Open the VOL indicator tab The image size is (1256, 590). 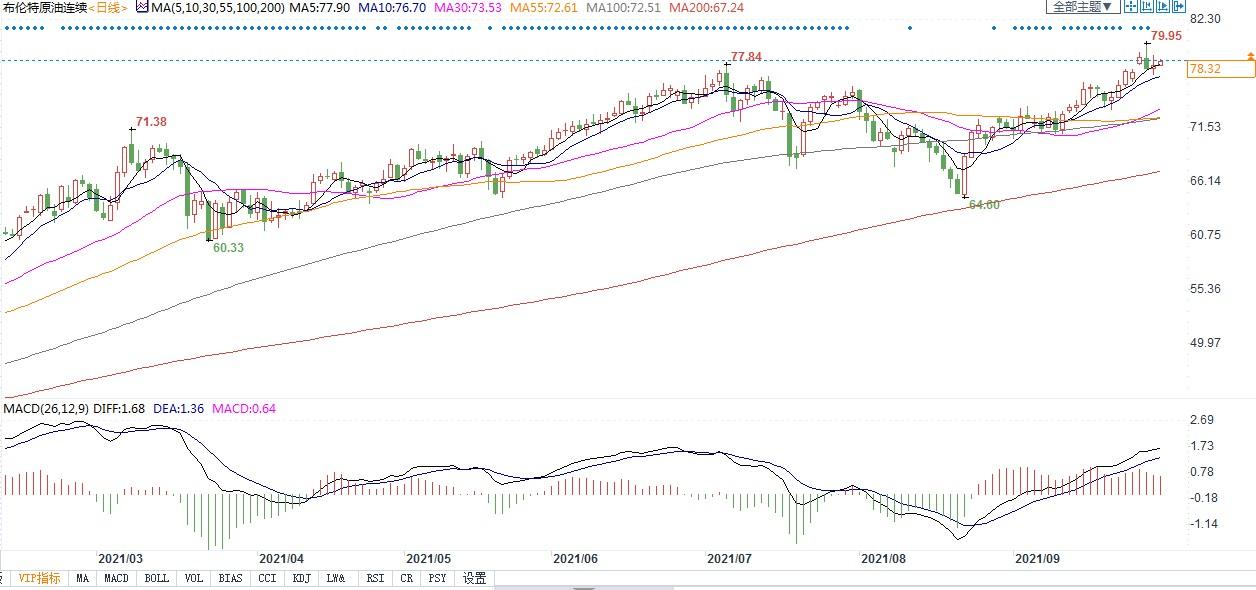[193, 578]
